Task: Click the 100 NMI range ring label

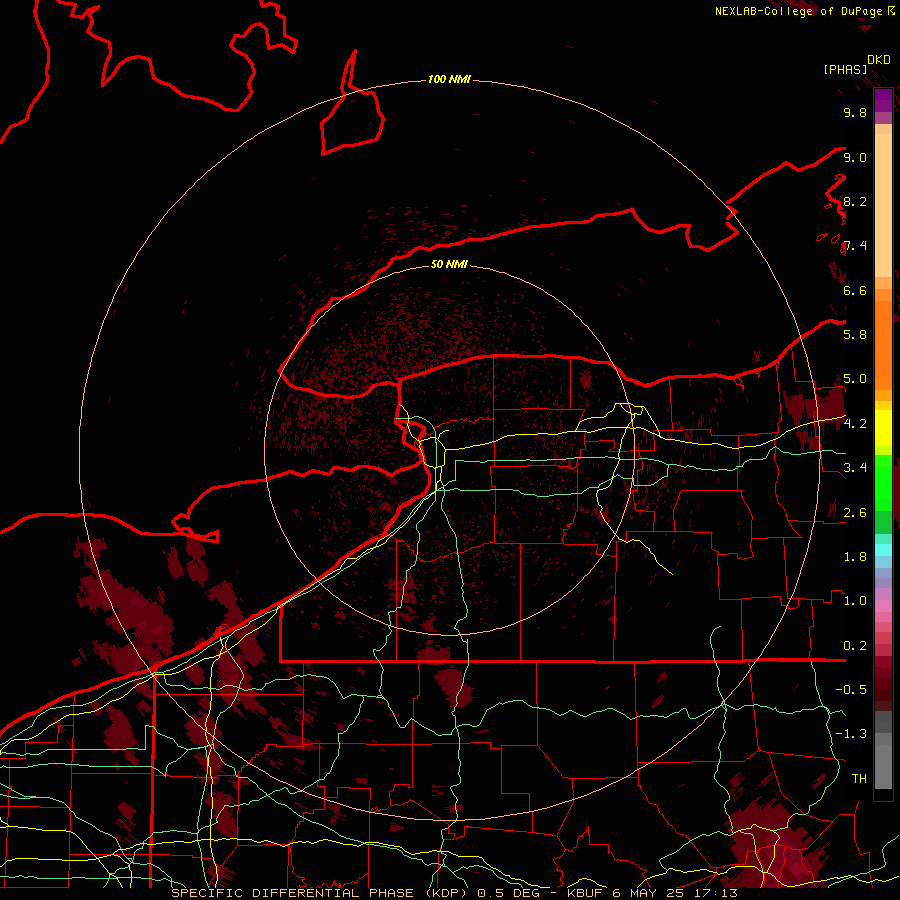Action: click(449, 79)
